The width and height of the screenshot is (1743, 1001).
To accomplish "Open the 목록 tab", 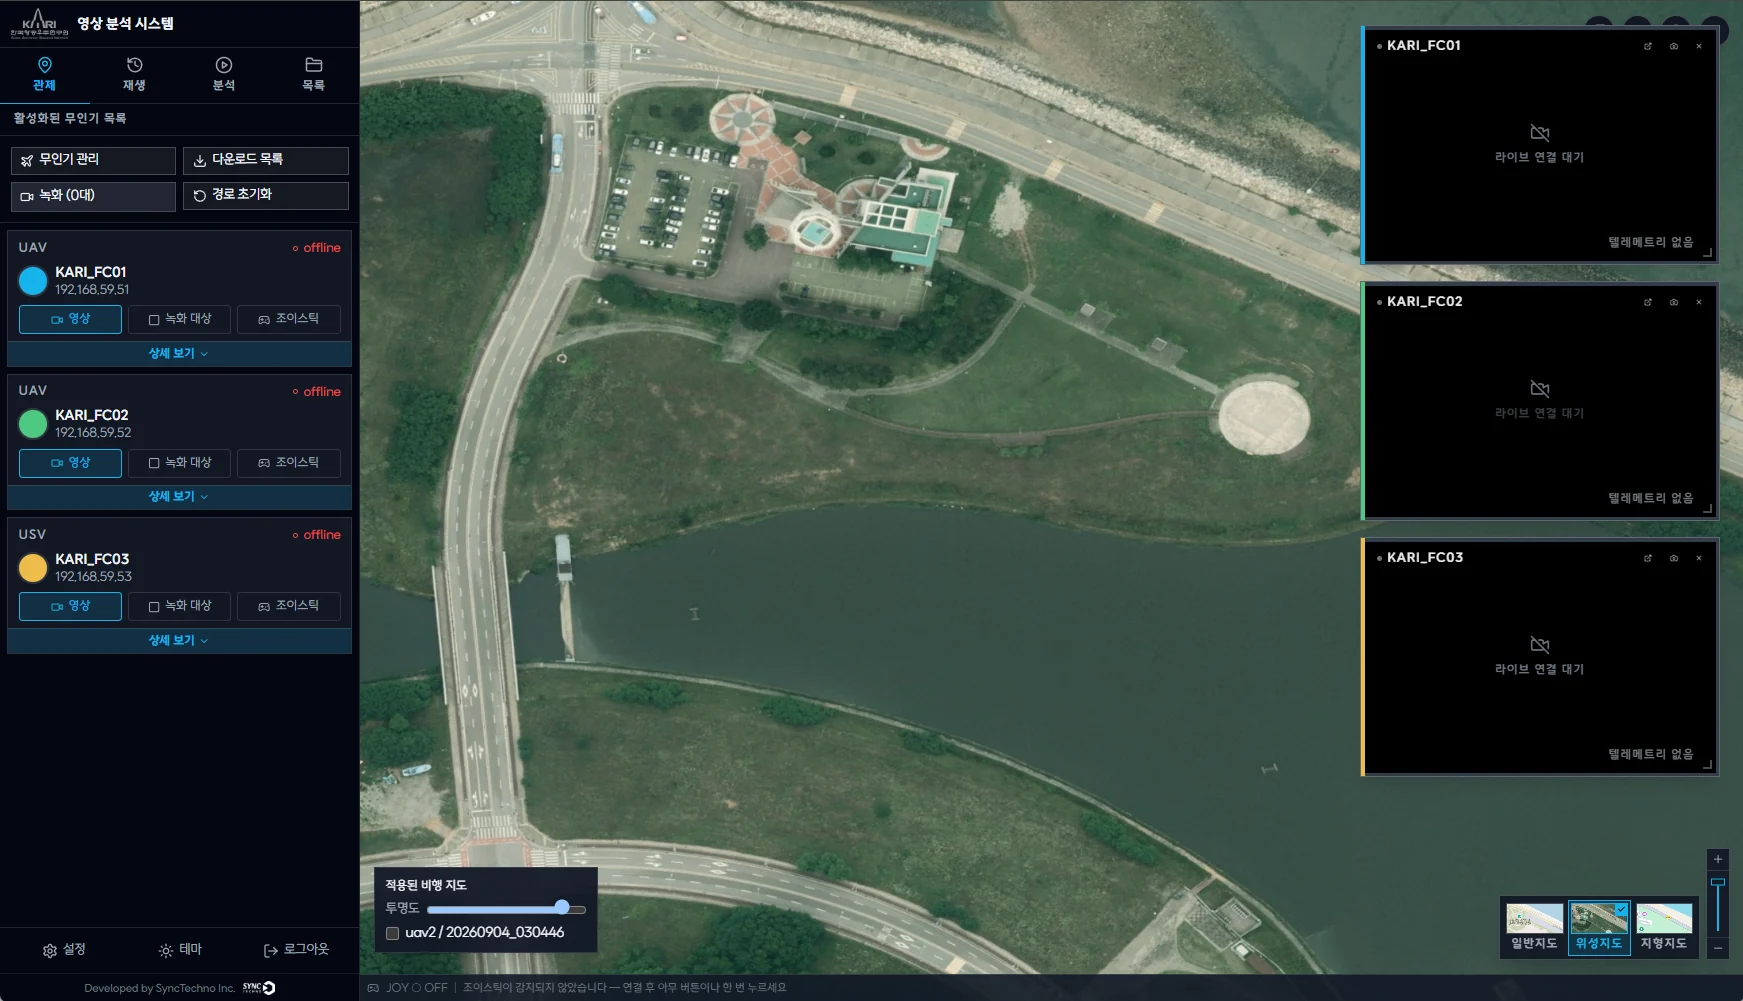I will click(314, 75).
